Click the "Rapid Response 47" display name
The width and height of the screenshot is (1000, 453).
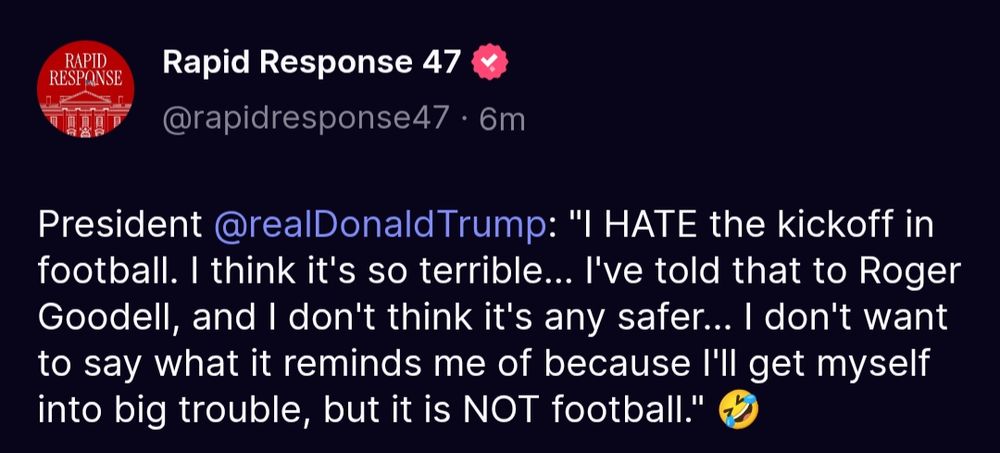(312, 63)
